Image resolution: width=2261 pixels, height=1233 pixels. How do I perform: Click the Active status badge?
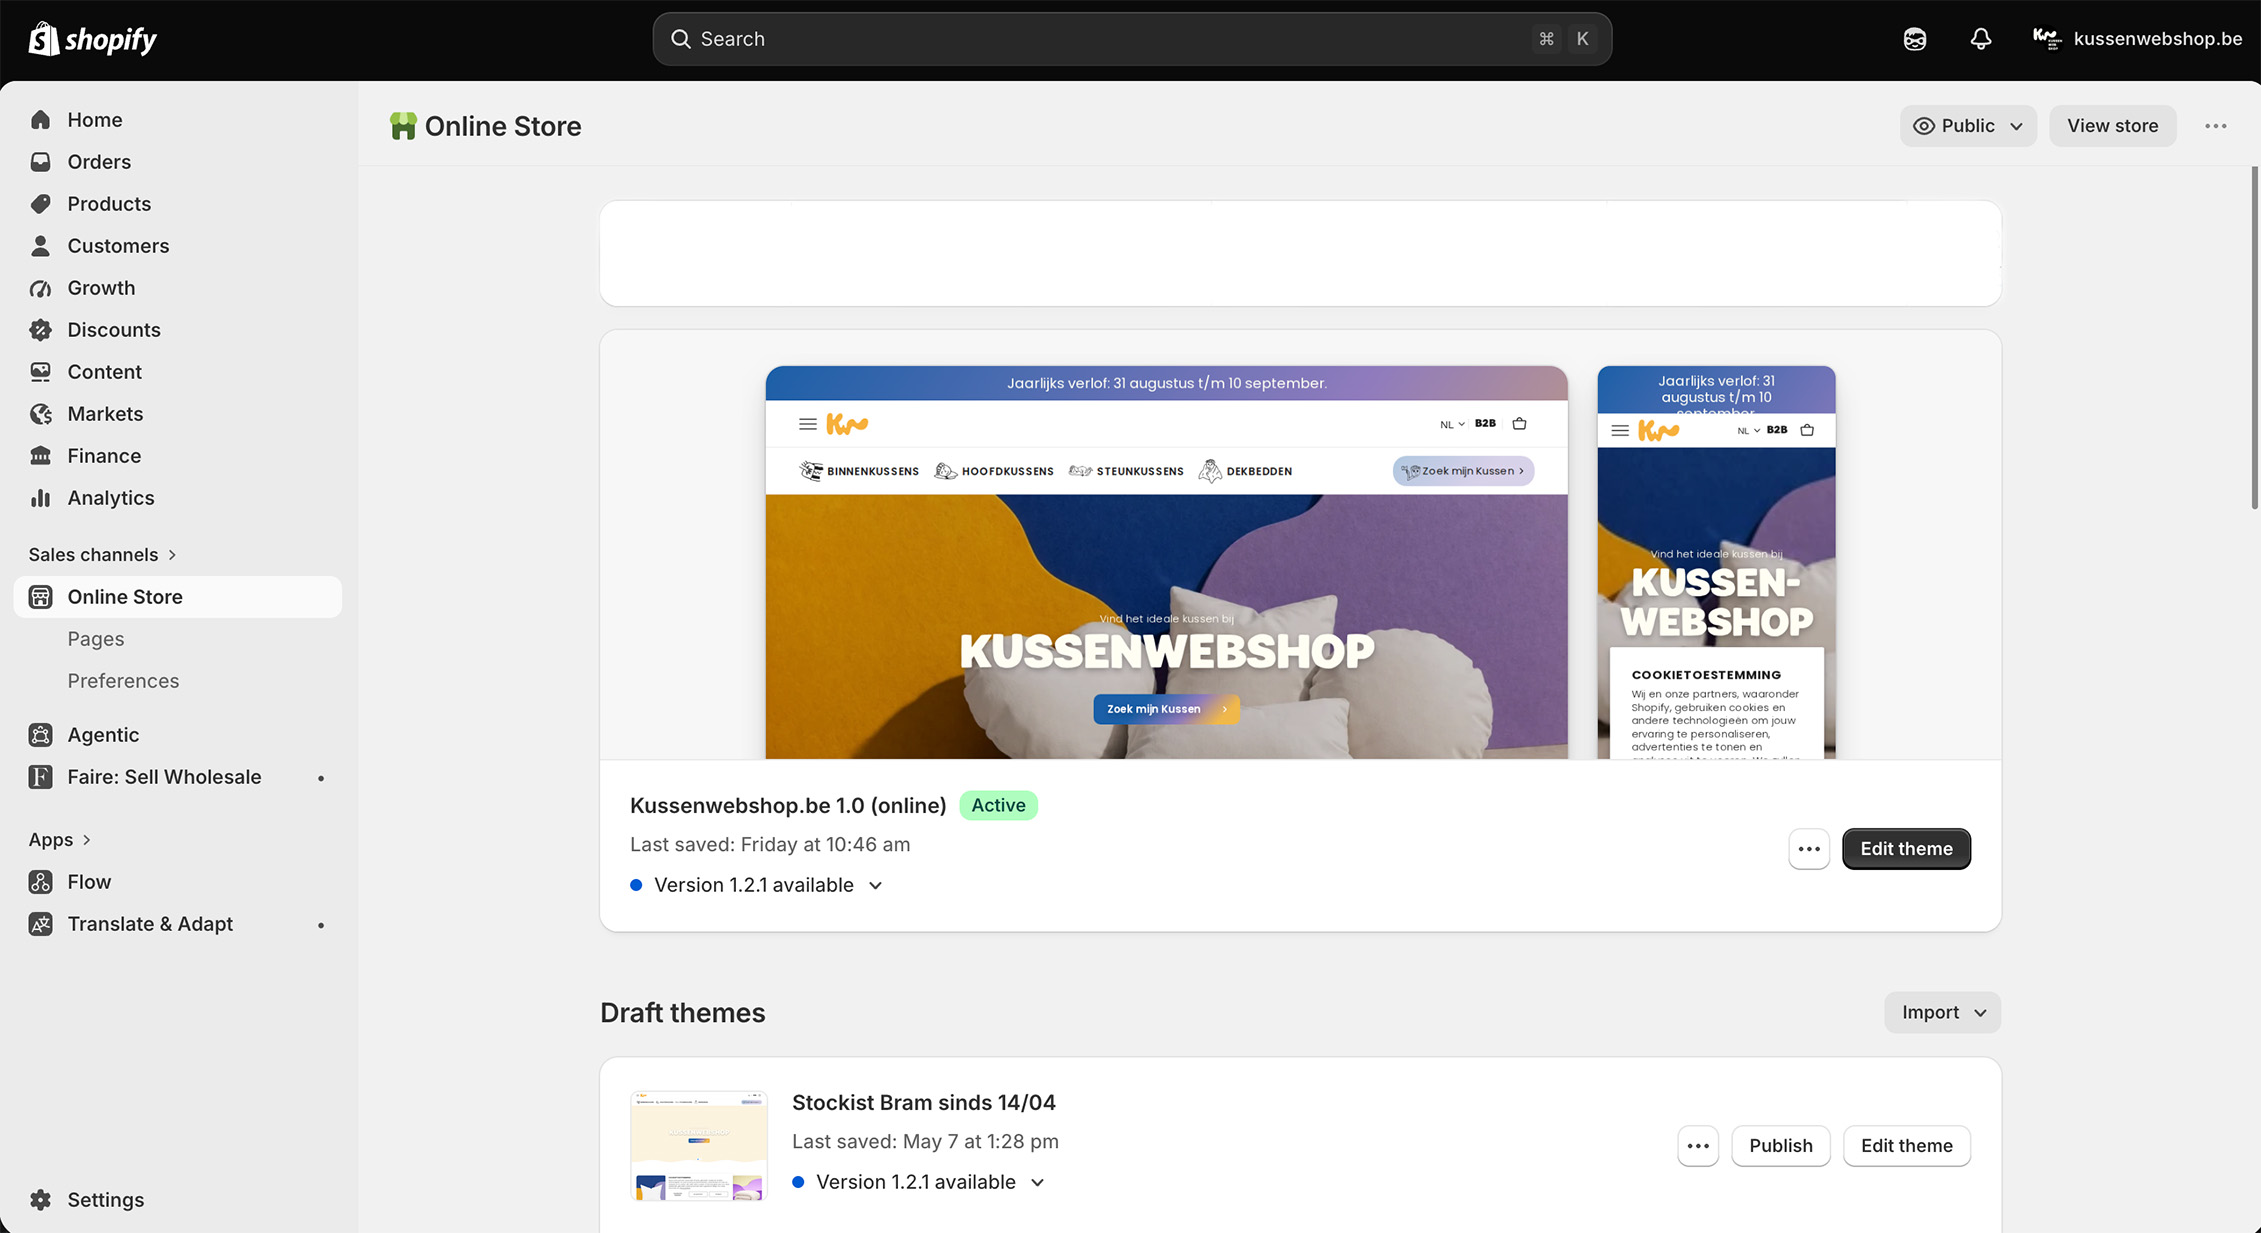tap(998, 805)
